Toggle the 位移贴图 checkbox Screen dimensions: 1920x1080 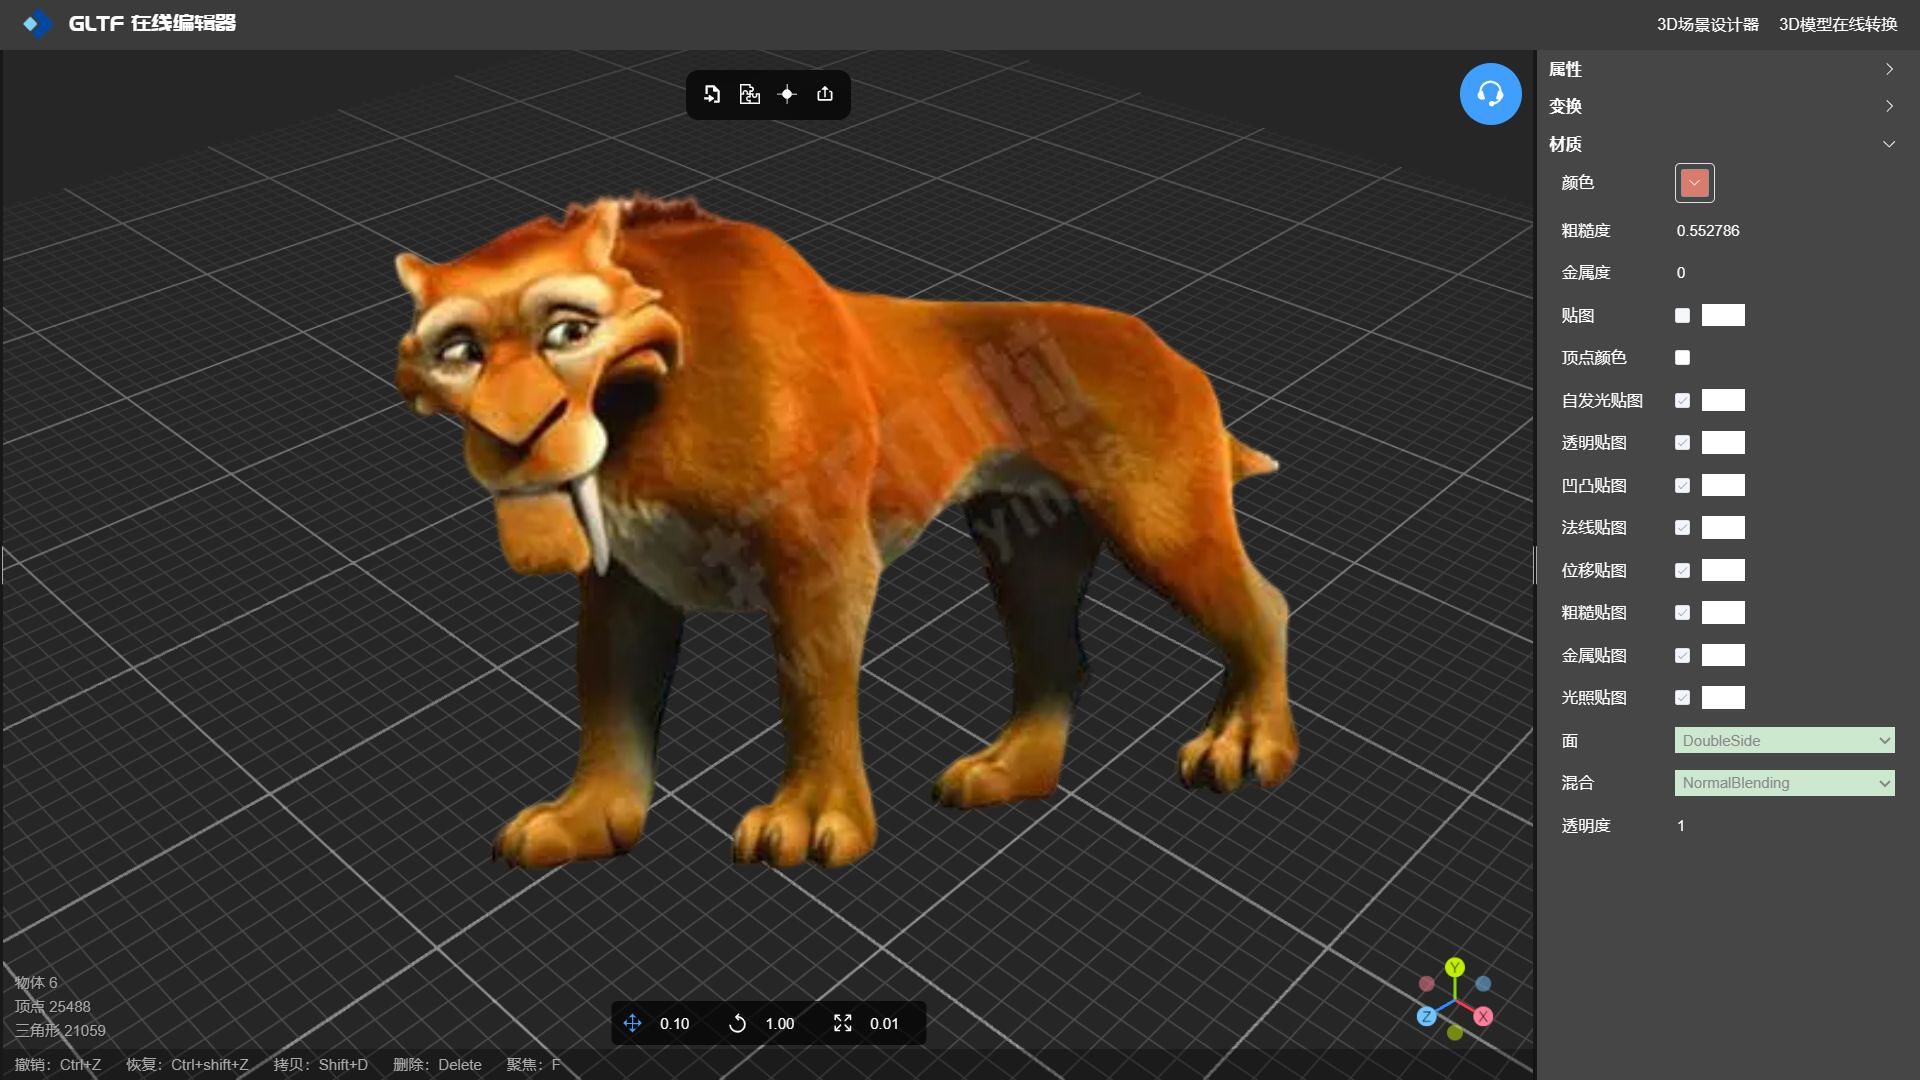pos(1682,570)
